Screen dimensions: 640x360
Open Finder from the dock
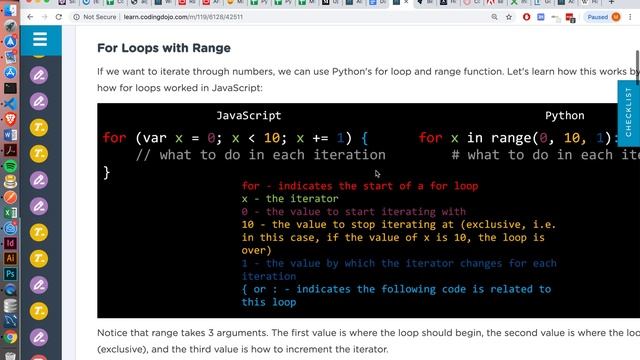click(10, 10)
